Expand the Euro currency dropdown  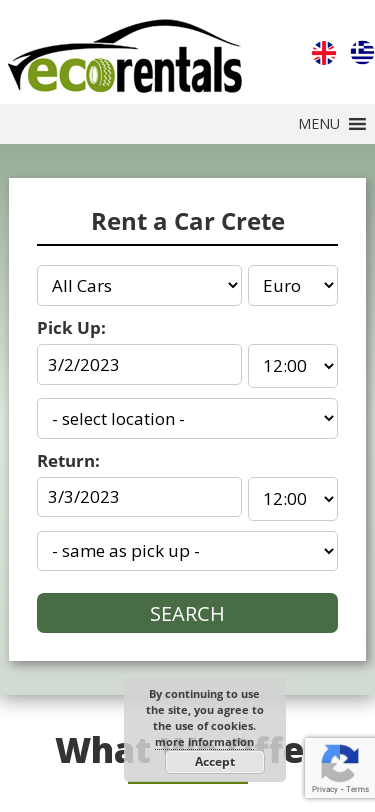293,286
